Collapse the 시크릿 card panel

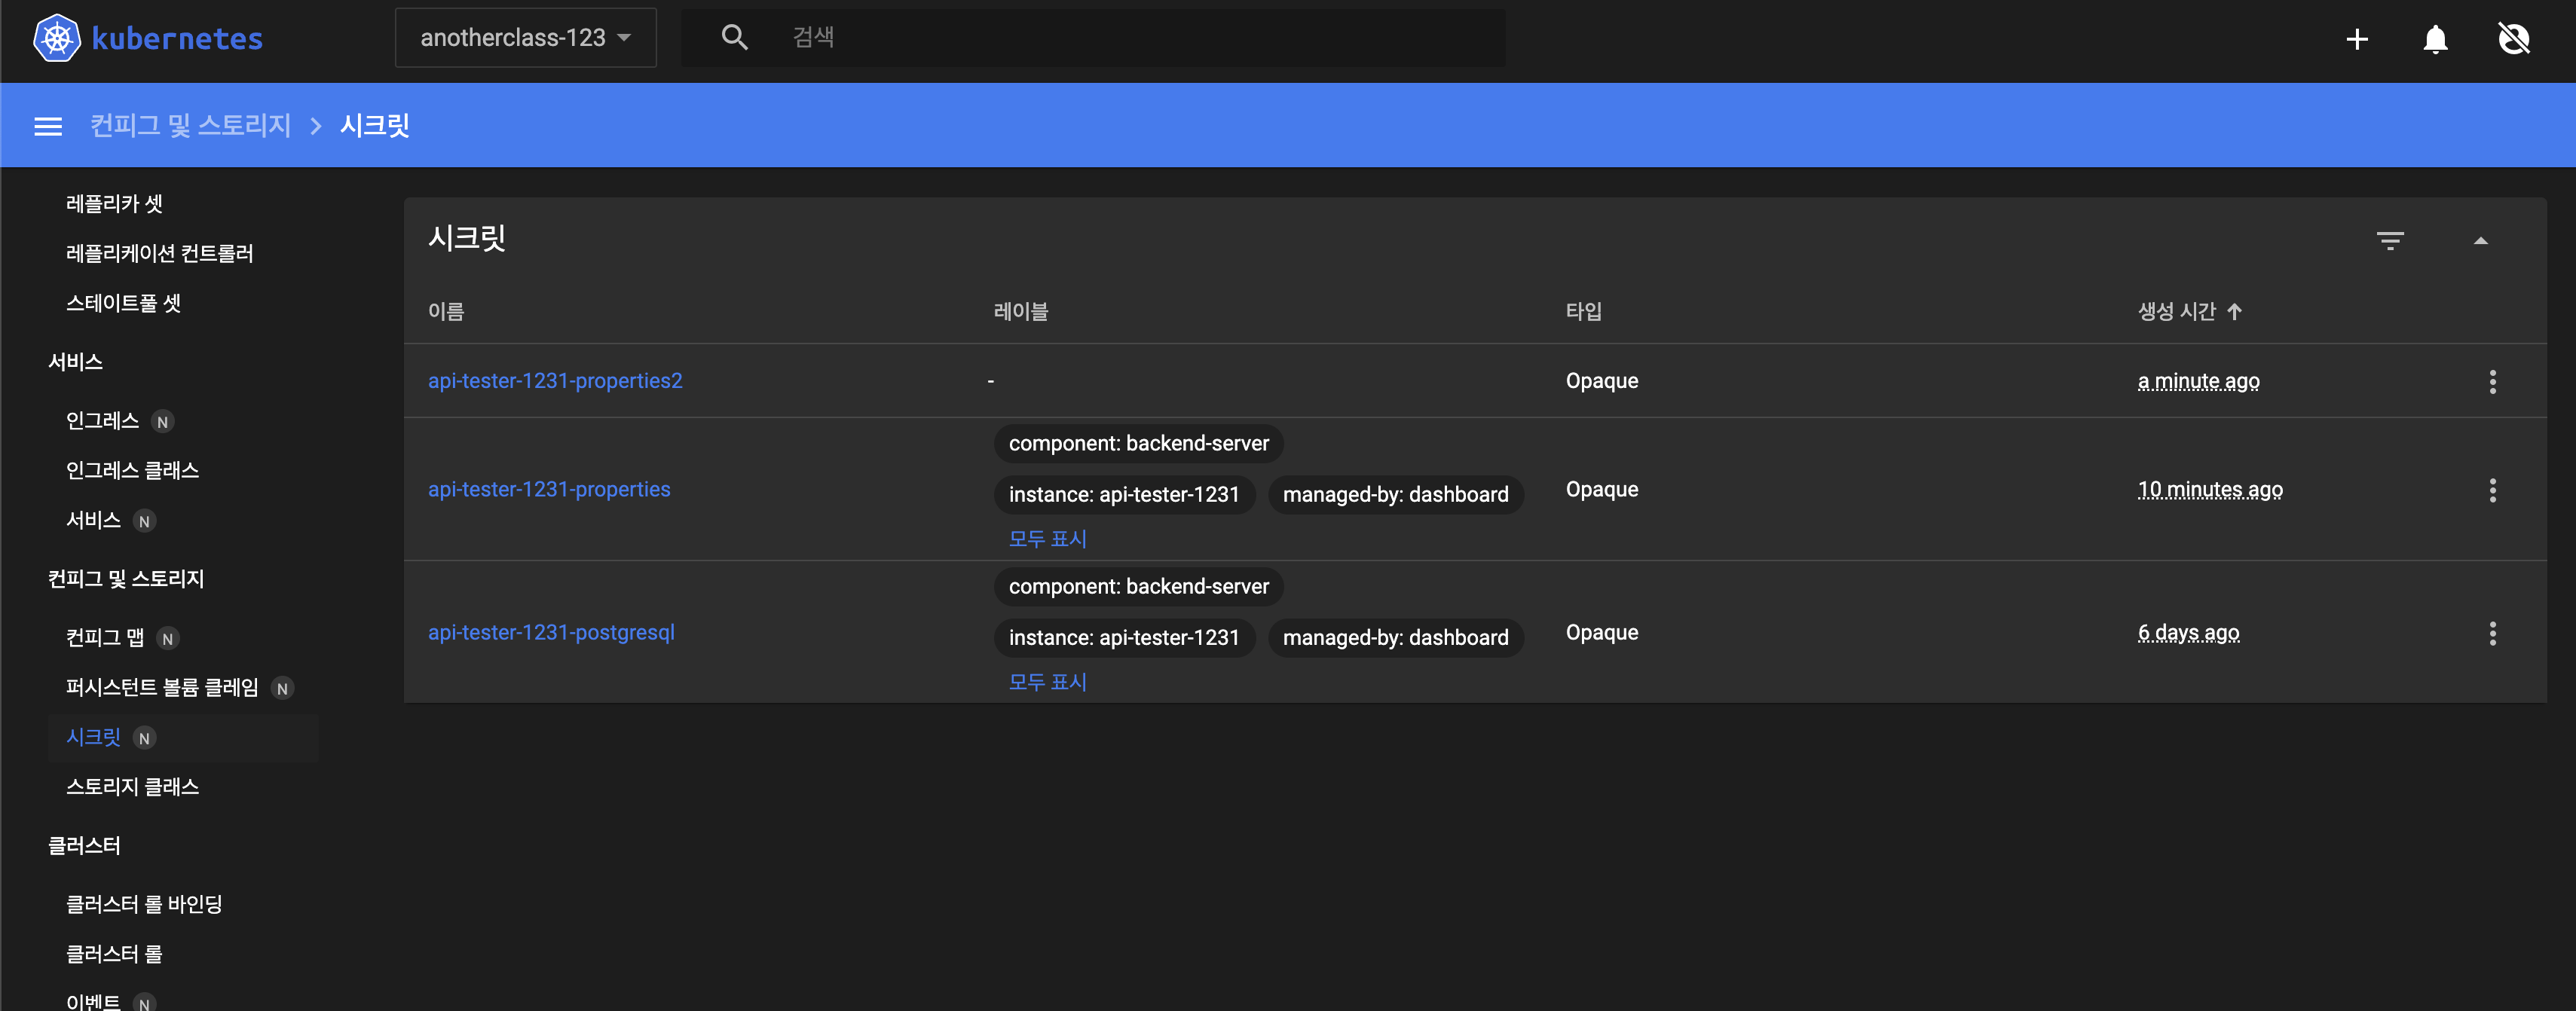(2480, 240)
